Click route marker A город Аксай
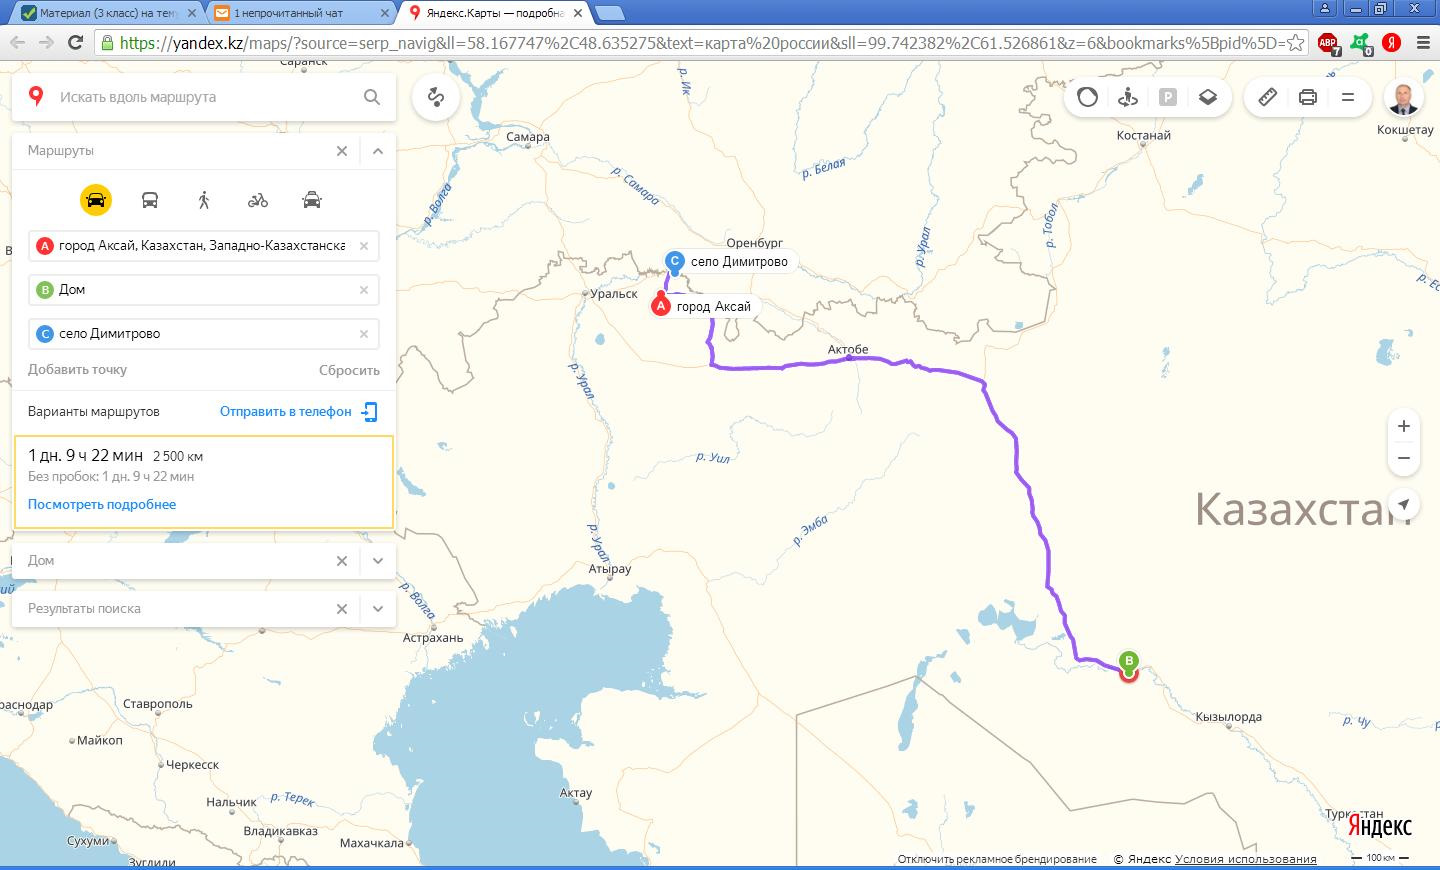This screenshot has width=1440, height=870. 660,306
